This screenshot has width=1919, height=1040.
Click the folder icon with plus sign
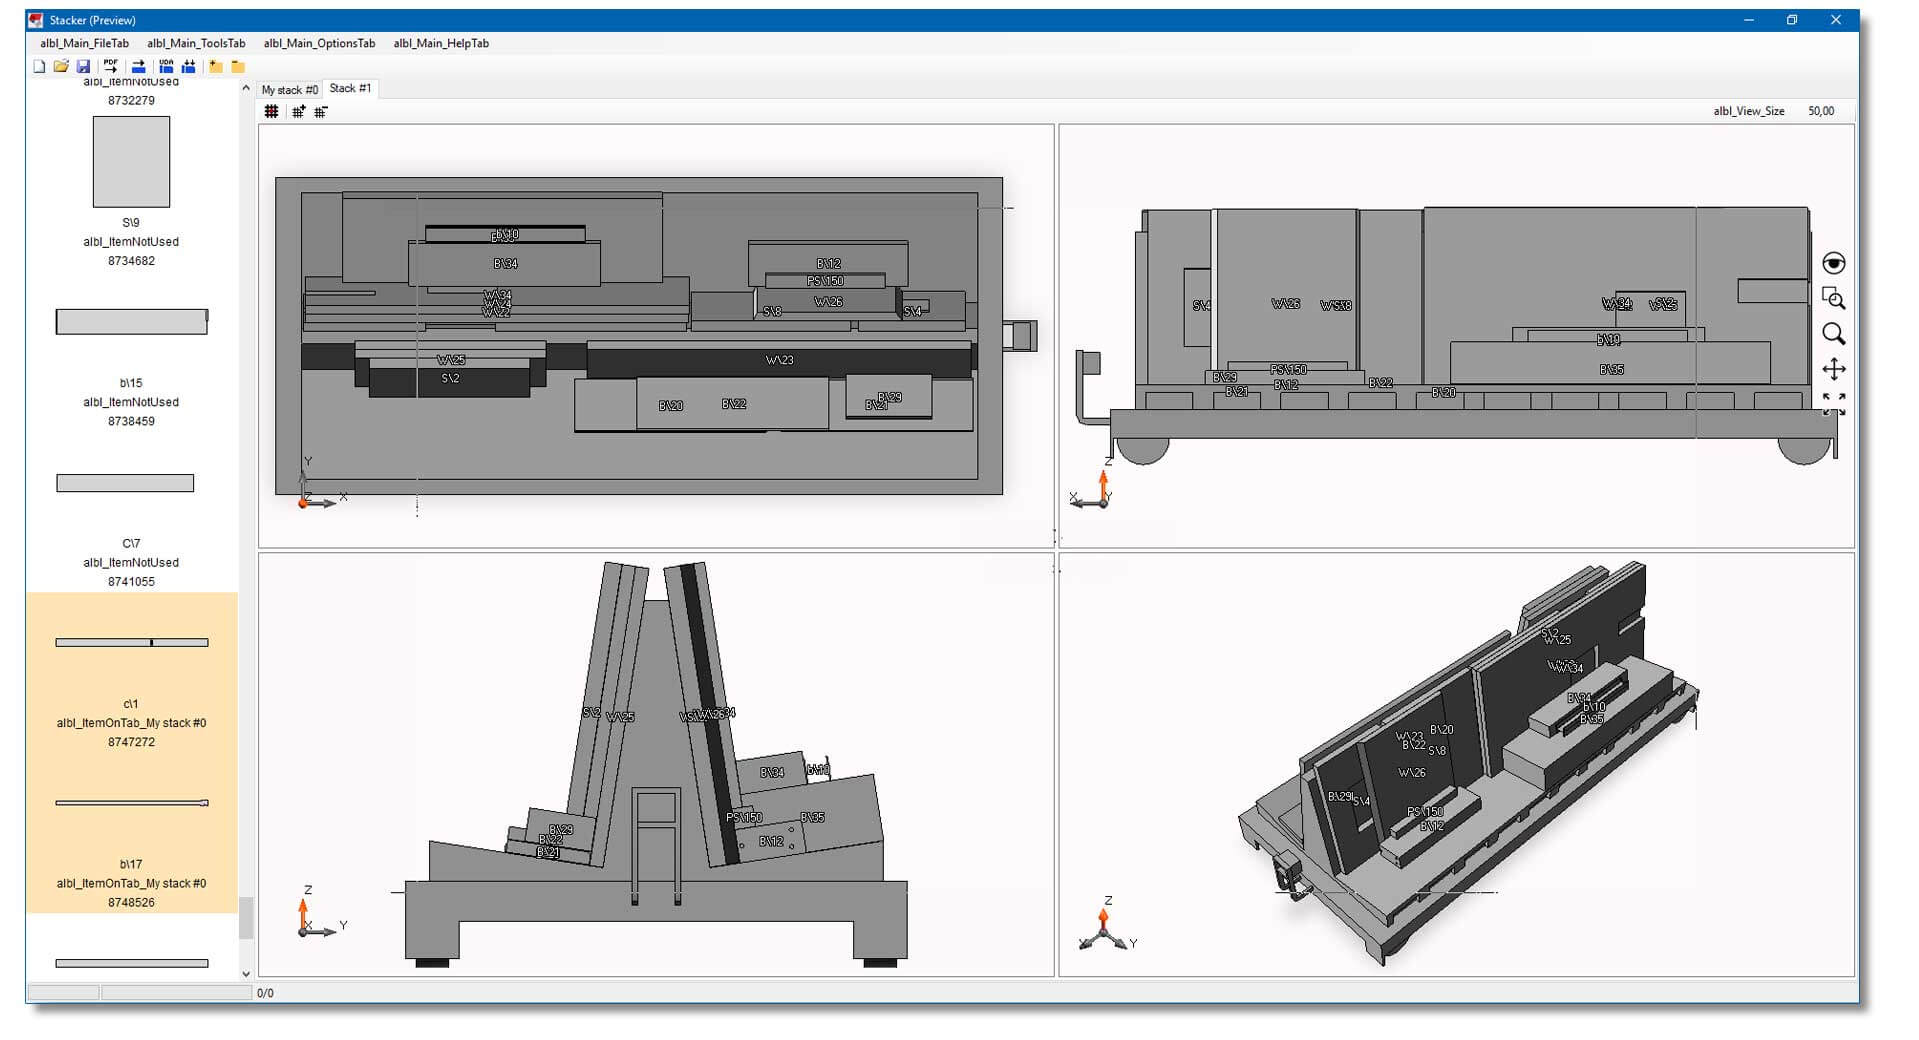pyautogui.click(x=215, y=66)
